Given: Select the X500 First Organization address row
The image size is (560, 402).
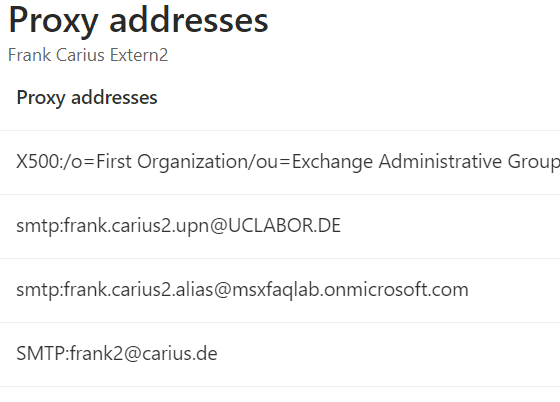Looking at the screenshot, I should 280,162.
